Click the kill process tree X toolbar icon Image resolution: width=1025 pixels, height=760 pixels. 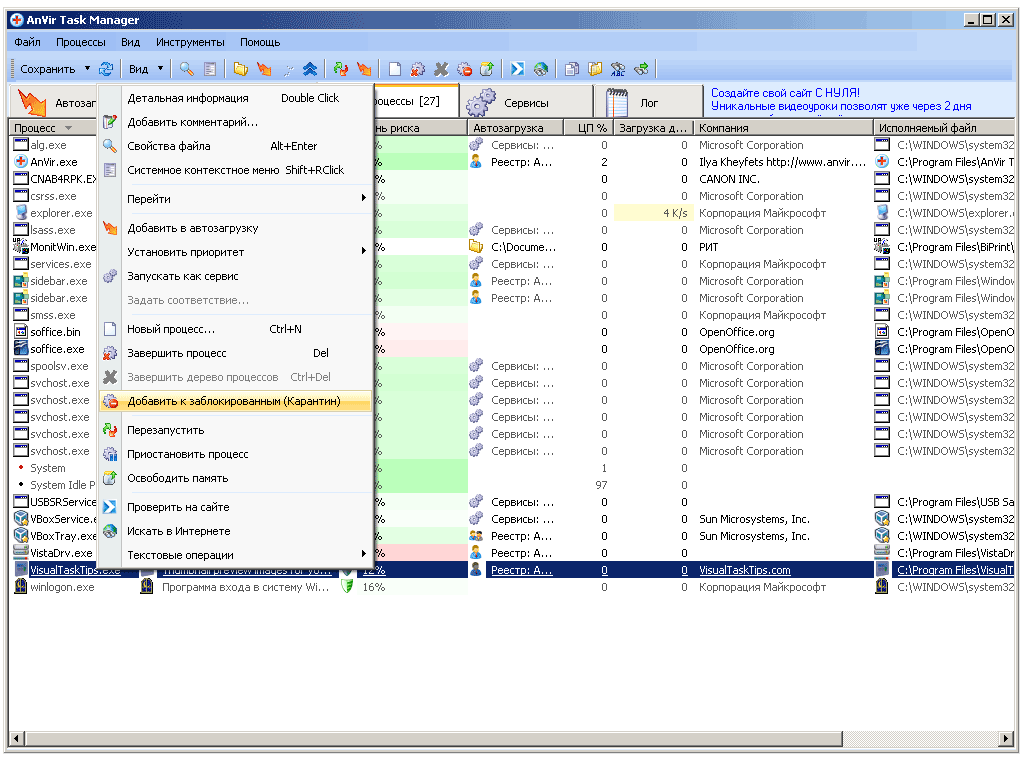coord(441,69)
